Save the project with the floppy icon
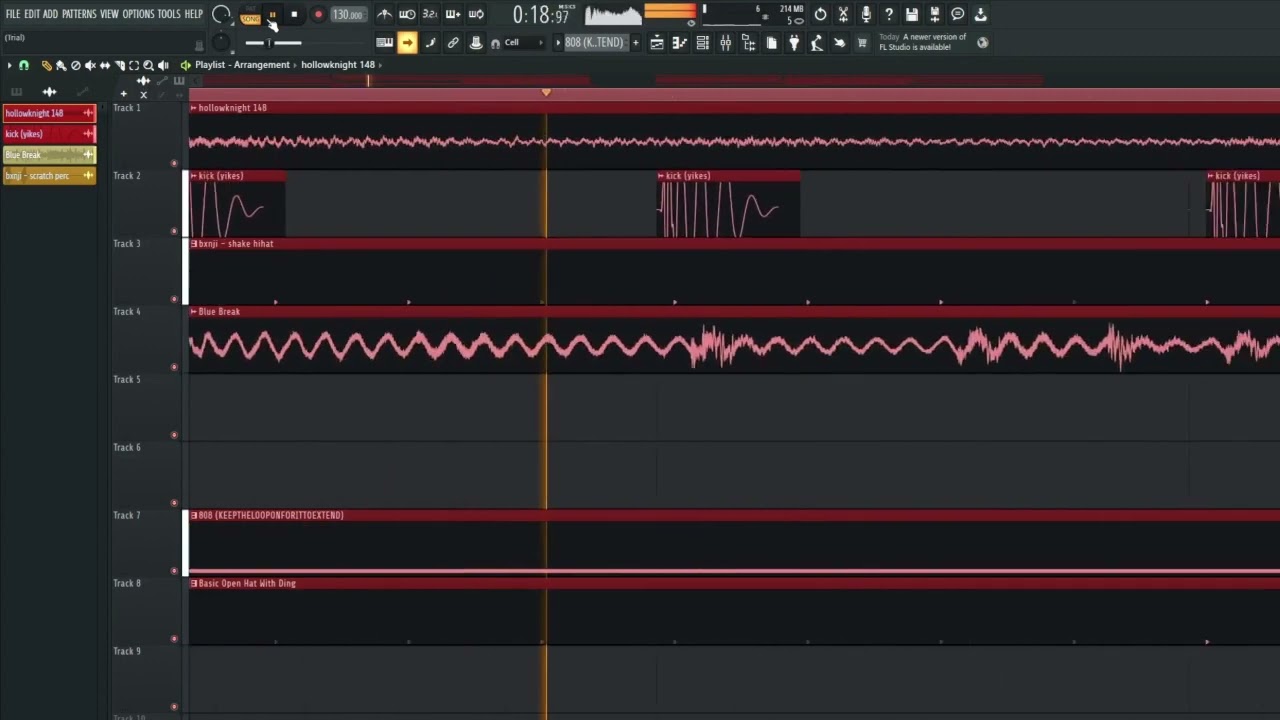1280x720 pixels. (x=912, y=15)
